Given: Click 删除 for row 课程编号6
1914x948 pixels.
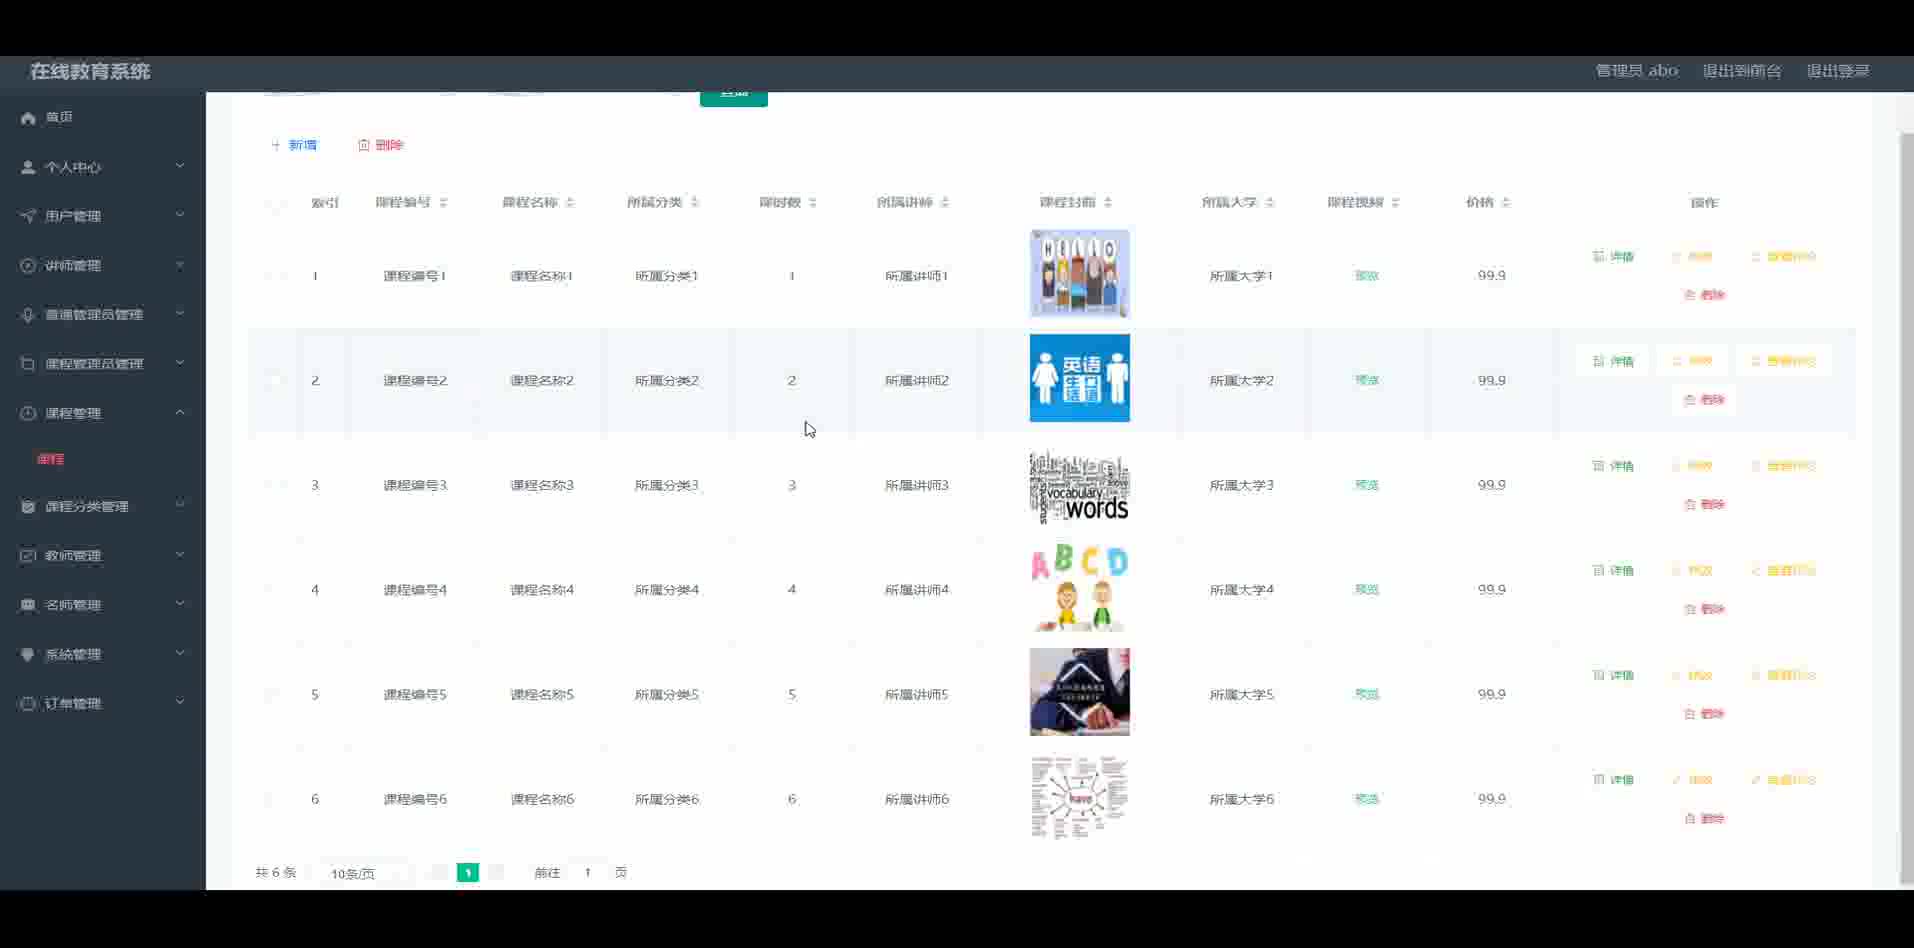Looking at the screenshot, I should [1704, 819].
